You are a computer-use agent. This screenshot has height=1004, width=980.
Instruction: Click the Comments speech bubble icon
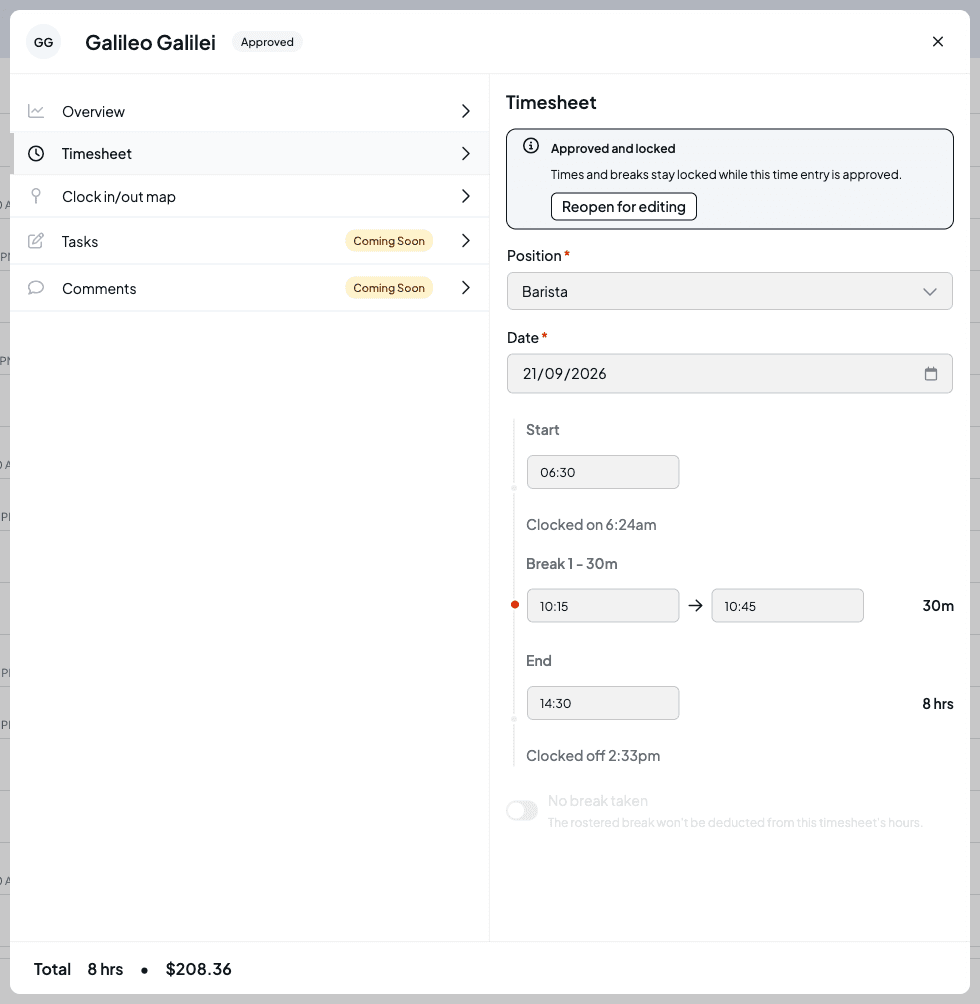point(36,288)
